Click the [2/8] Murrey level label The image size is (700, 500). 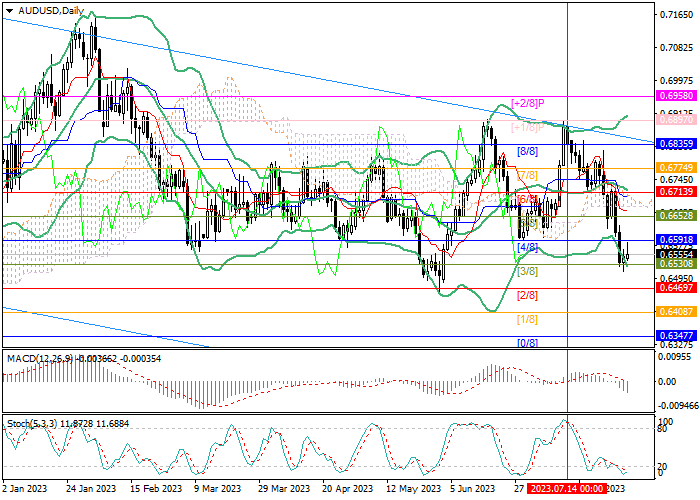coord(527,296)
